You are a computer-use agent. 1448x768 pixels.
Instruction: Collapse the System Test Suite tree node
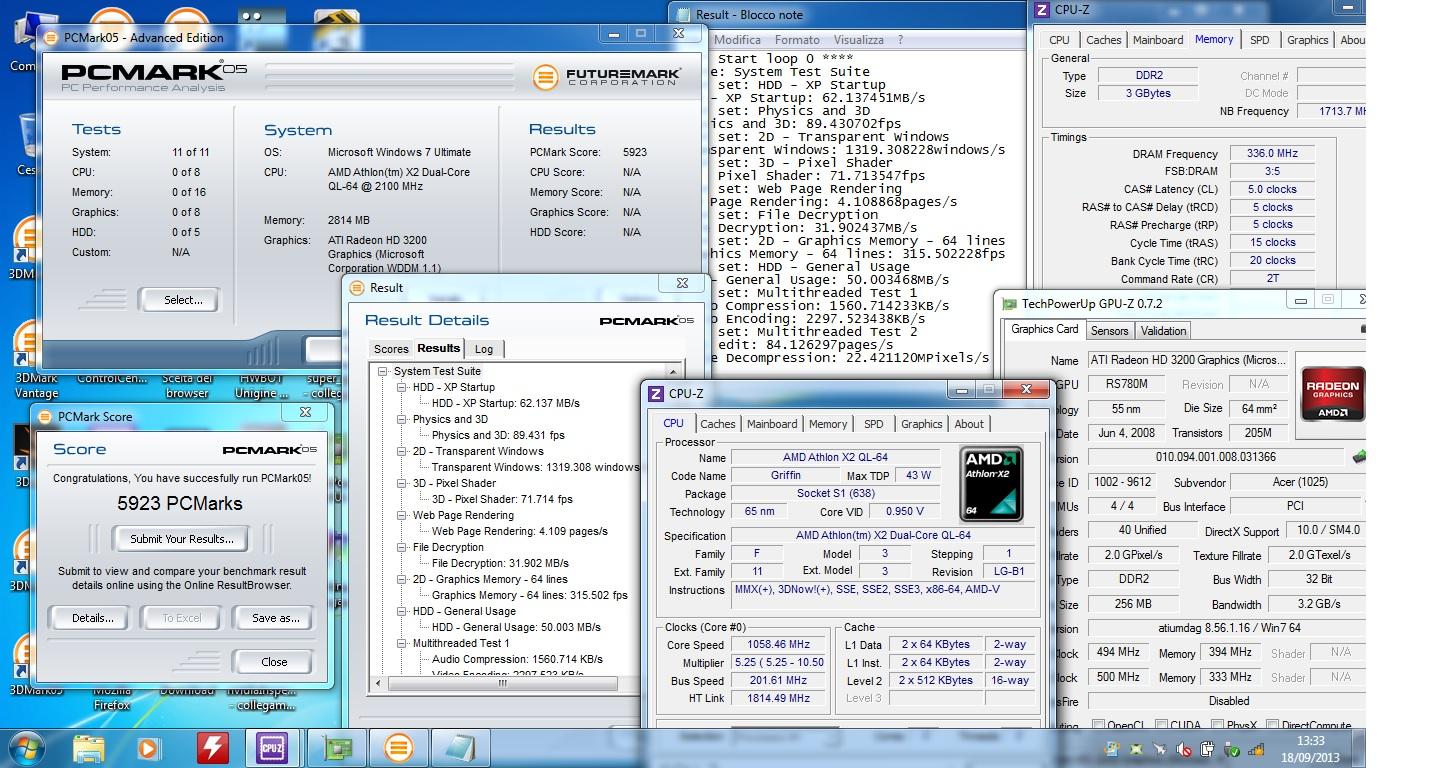[x=382, y=371]
